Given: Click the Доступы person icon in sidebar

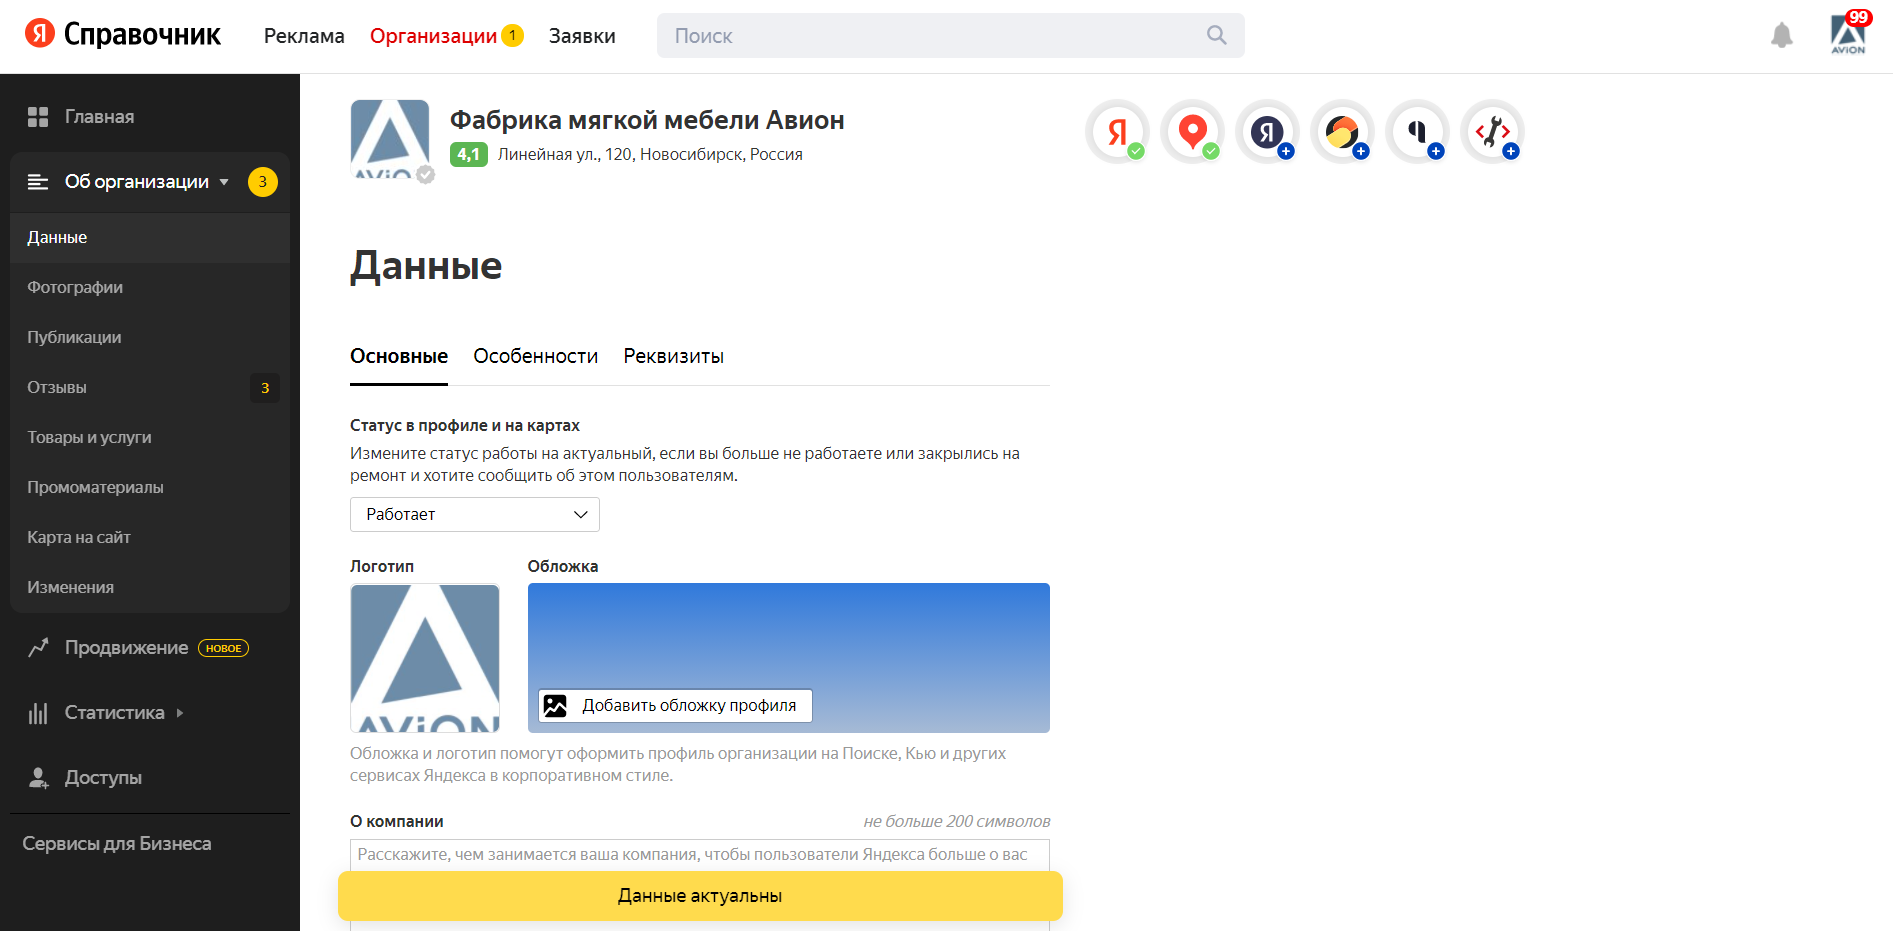Looking at the screenshot, I should pyautogui.click(x=38, y=778).
